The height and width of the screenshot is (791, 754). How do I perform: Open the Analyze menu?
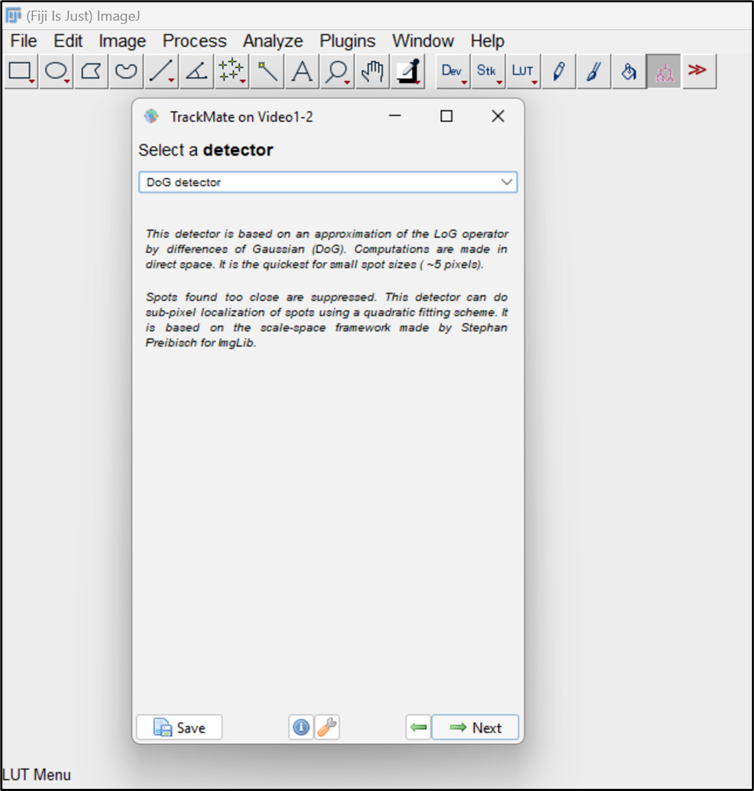(x=273, y=41)
